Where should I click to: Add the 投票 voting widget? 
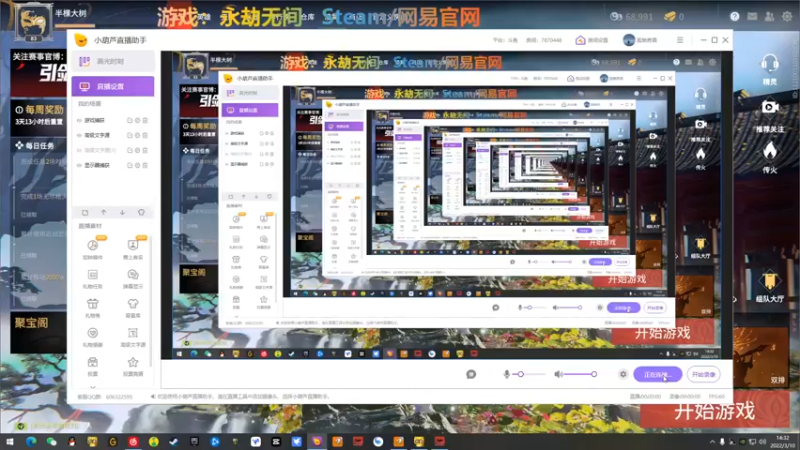[92, 366]
